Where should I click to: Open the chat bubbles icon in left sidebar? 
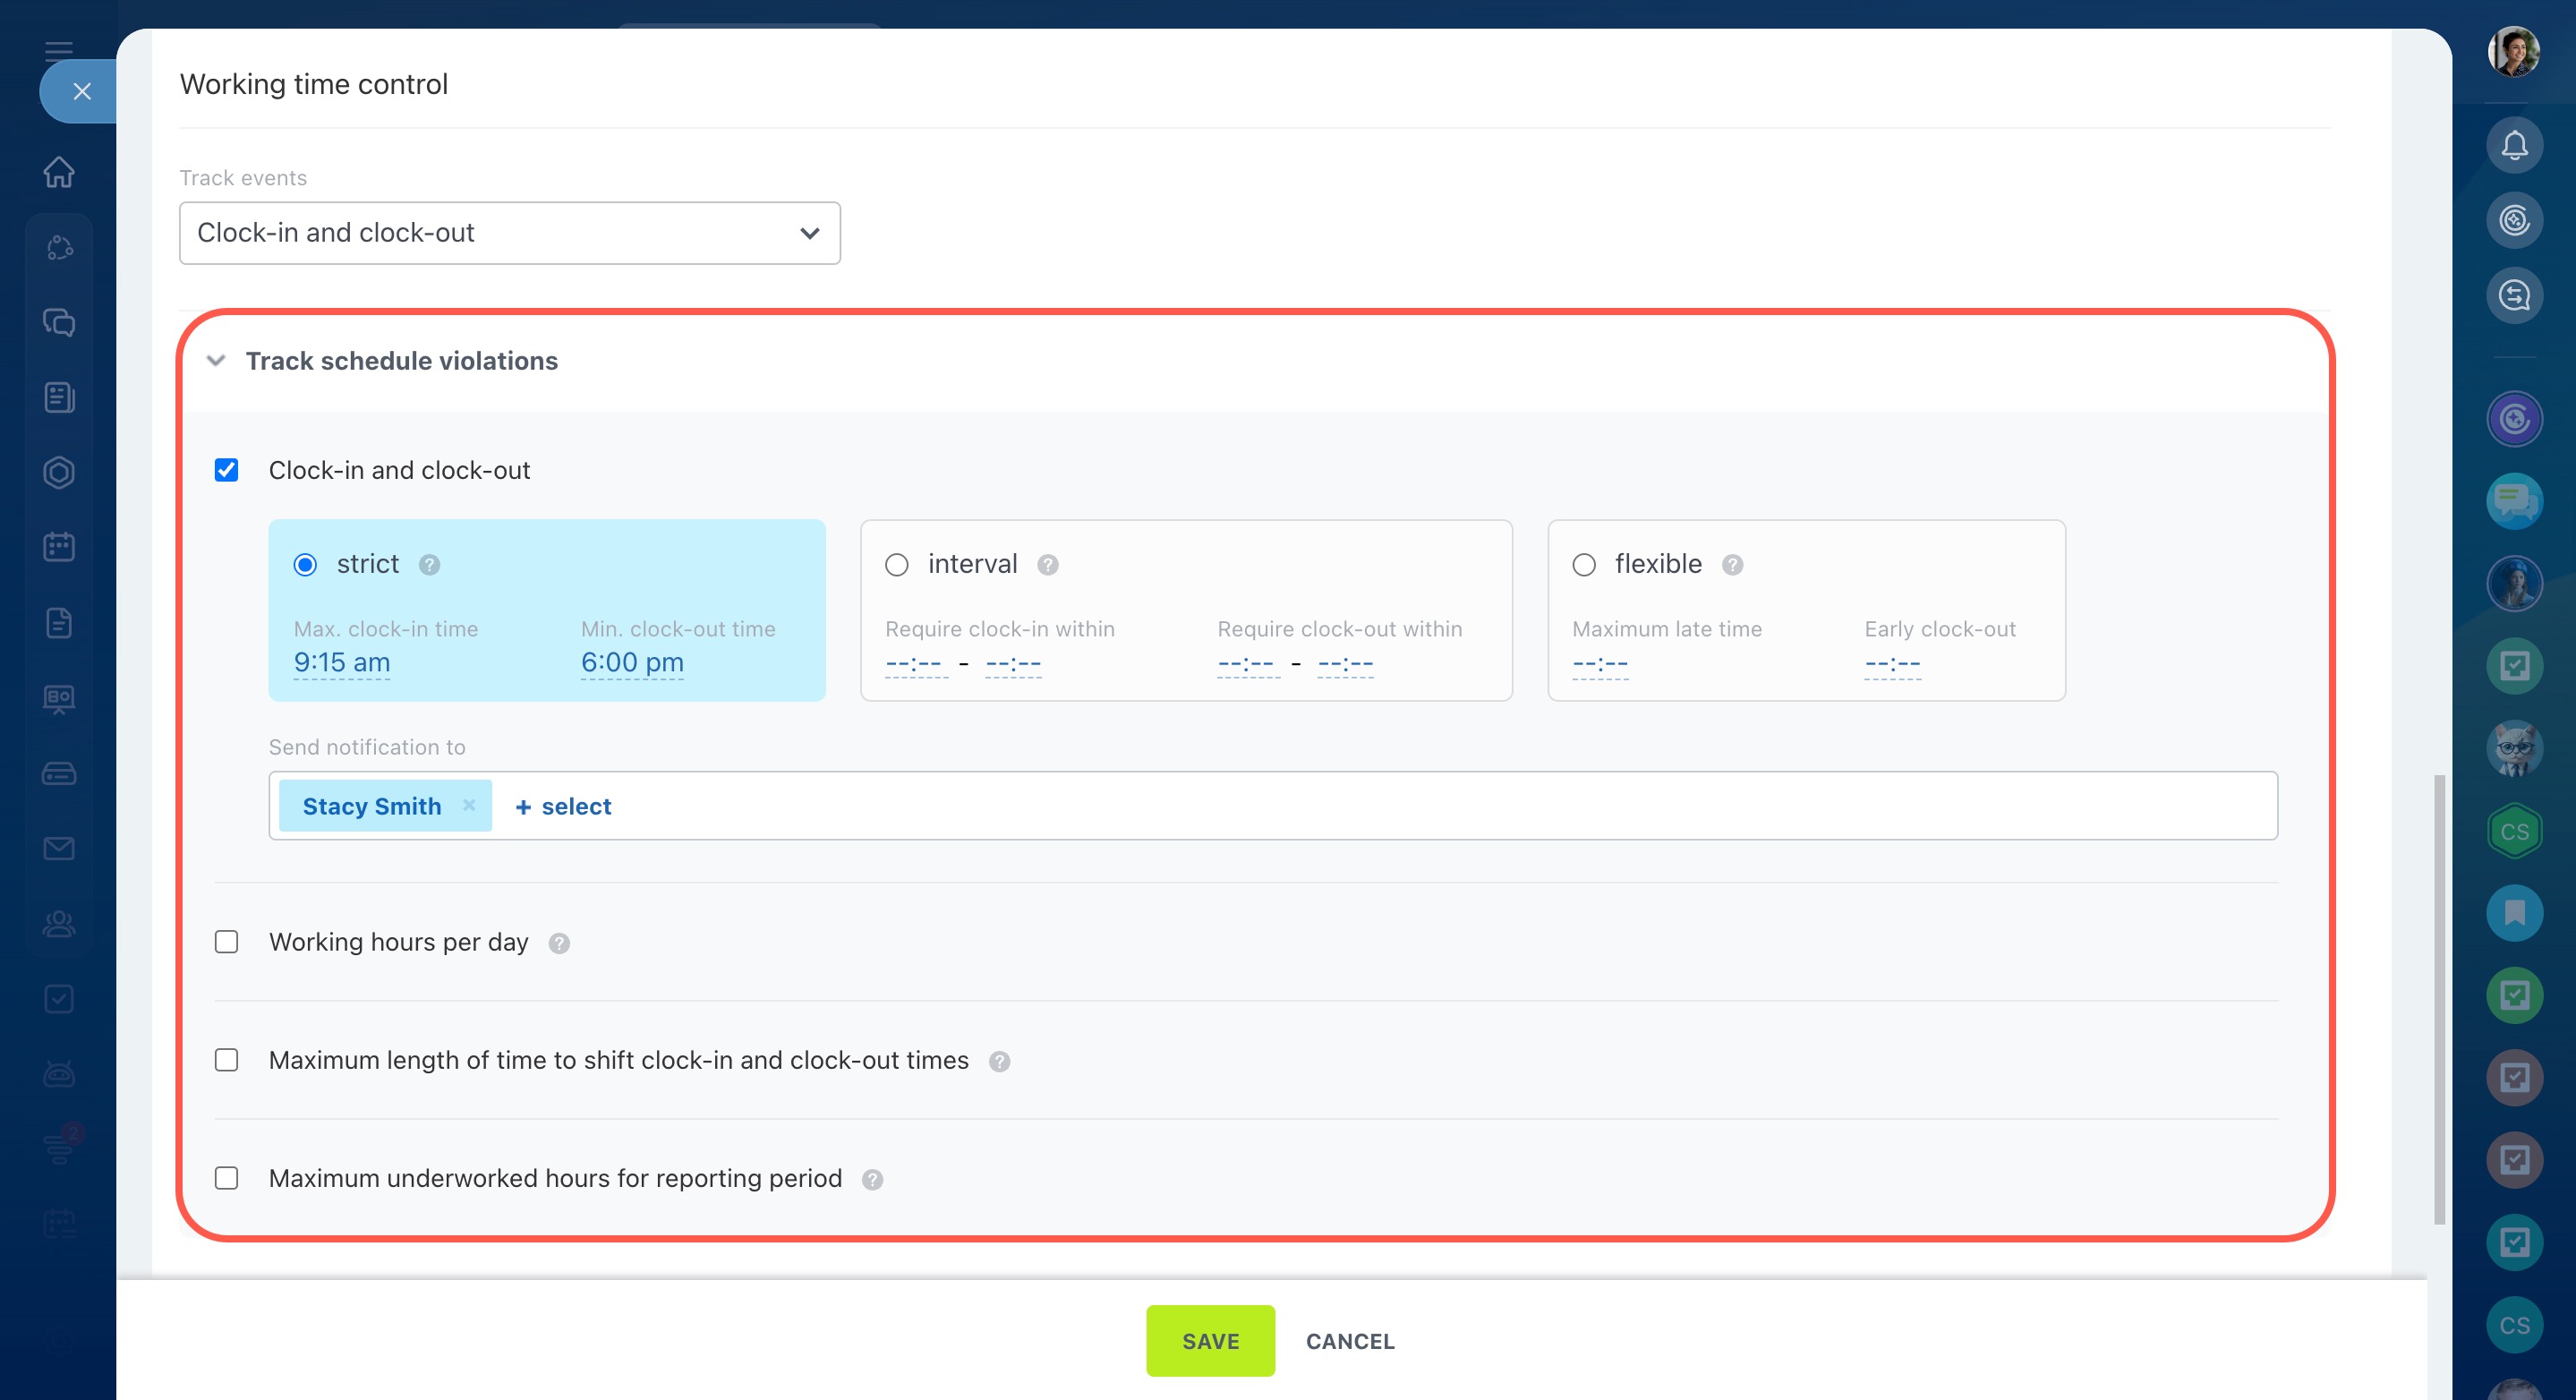[59, 322]
